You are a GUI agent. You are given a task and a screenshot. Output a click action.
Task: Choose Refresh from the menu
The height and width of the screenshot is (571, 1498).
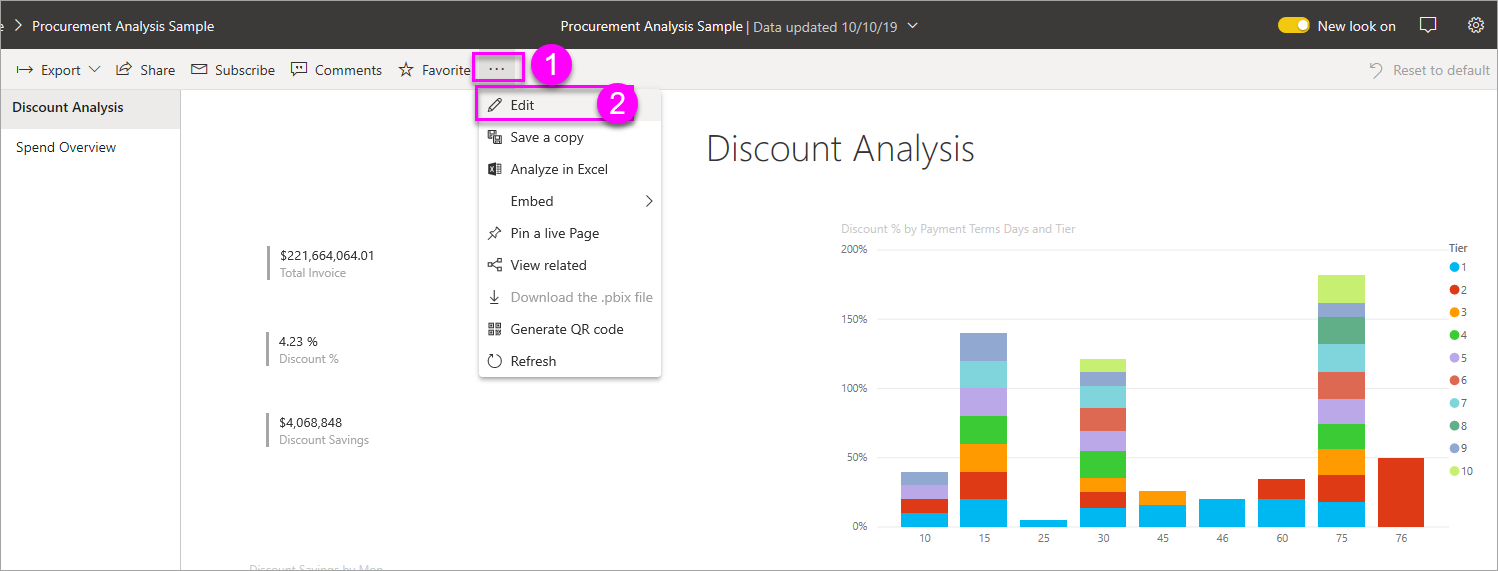(x=569, y=361)
